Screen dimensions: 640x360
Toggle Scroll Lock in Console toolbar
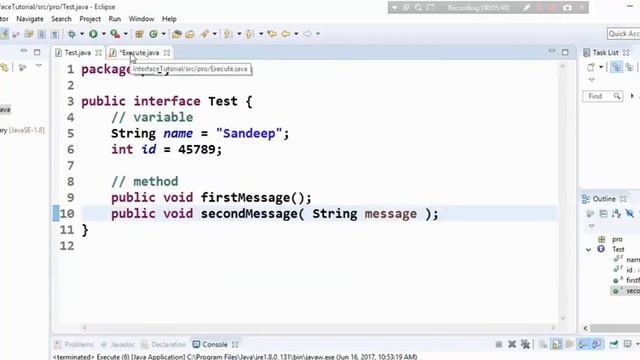tap(556, 344)
